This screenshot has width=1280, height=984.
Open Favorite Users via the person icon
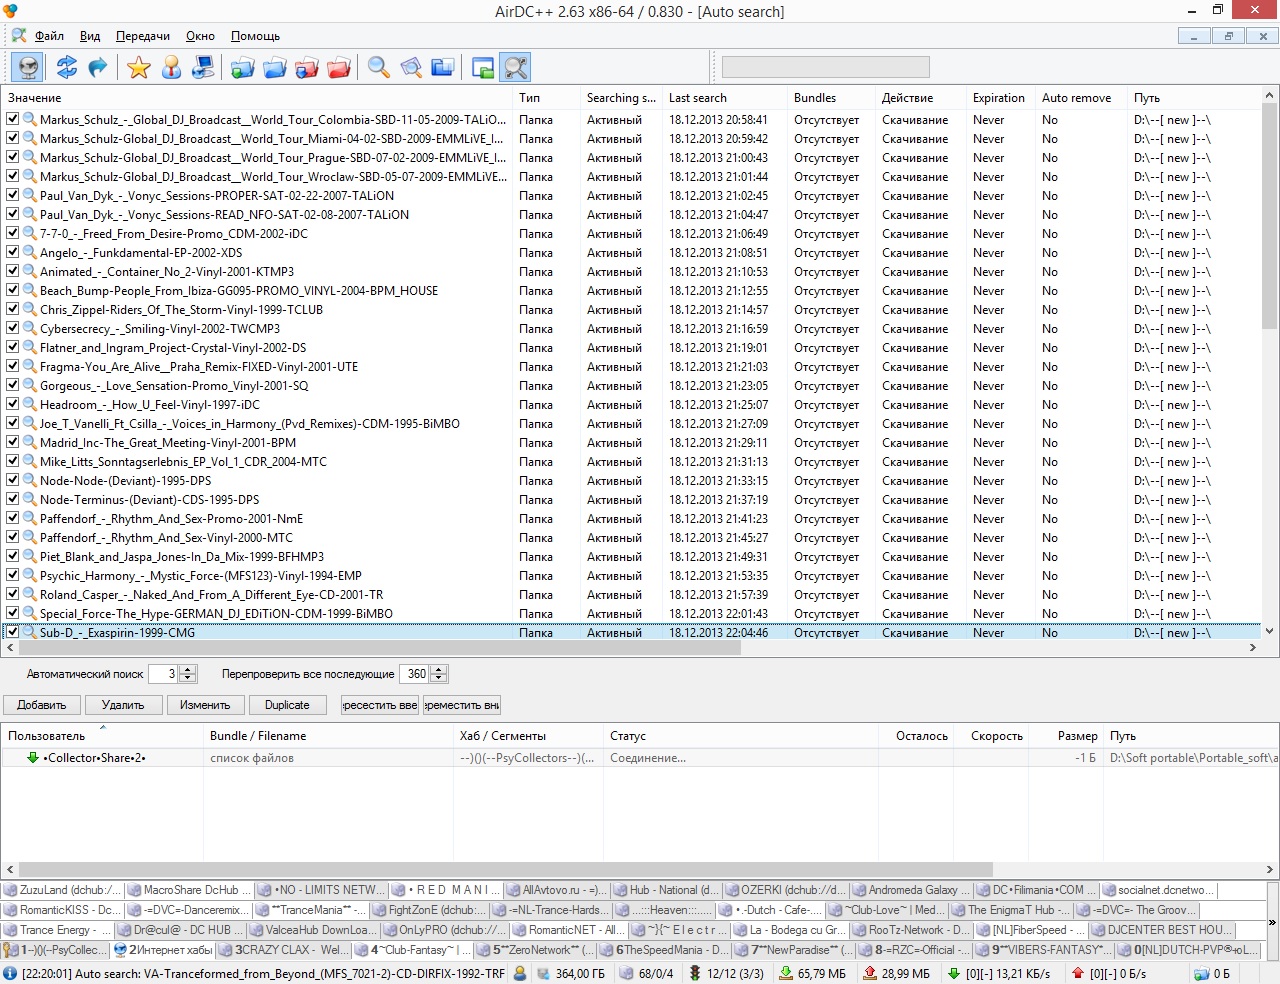pyautogui.click(x=172, y=67)
